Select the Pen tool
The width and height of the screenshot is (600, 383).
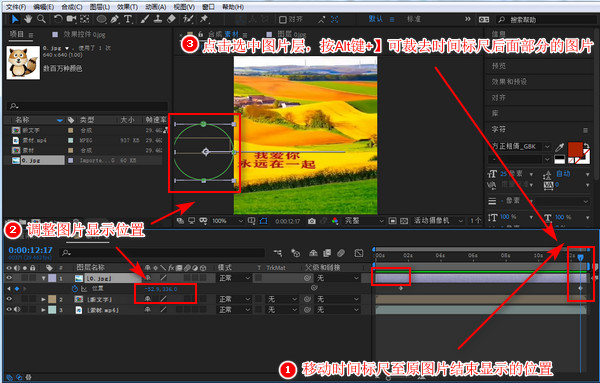[x=114, y=19]
